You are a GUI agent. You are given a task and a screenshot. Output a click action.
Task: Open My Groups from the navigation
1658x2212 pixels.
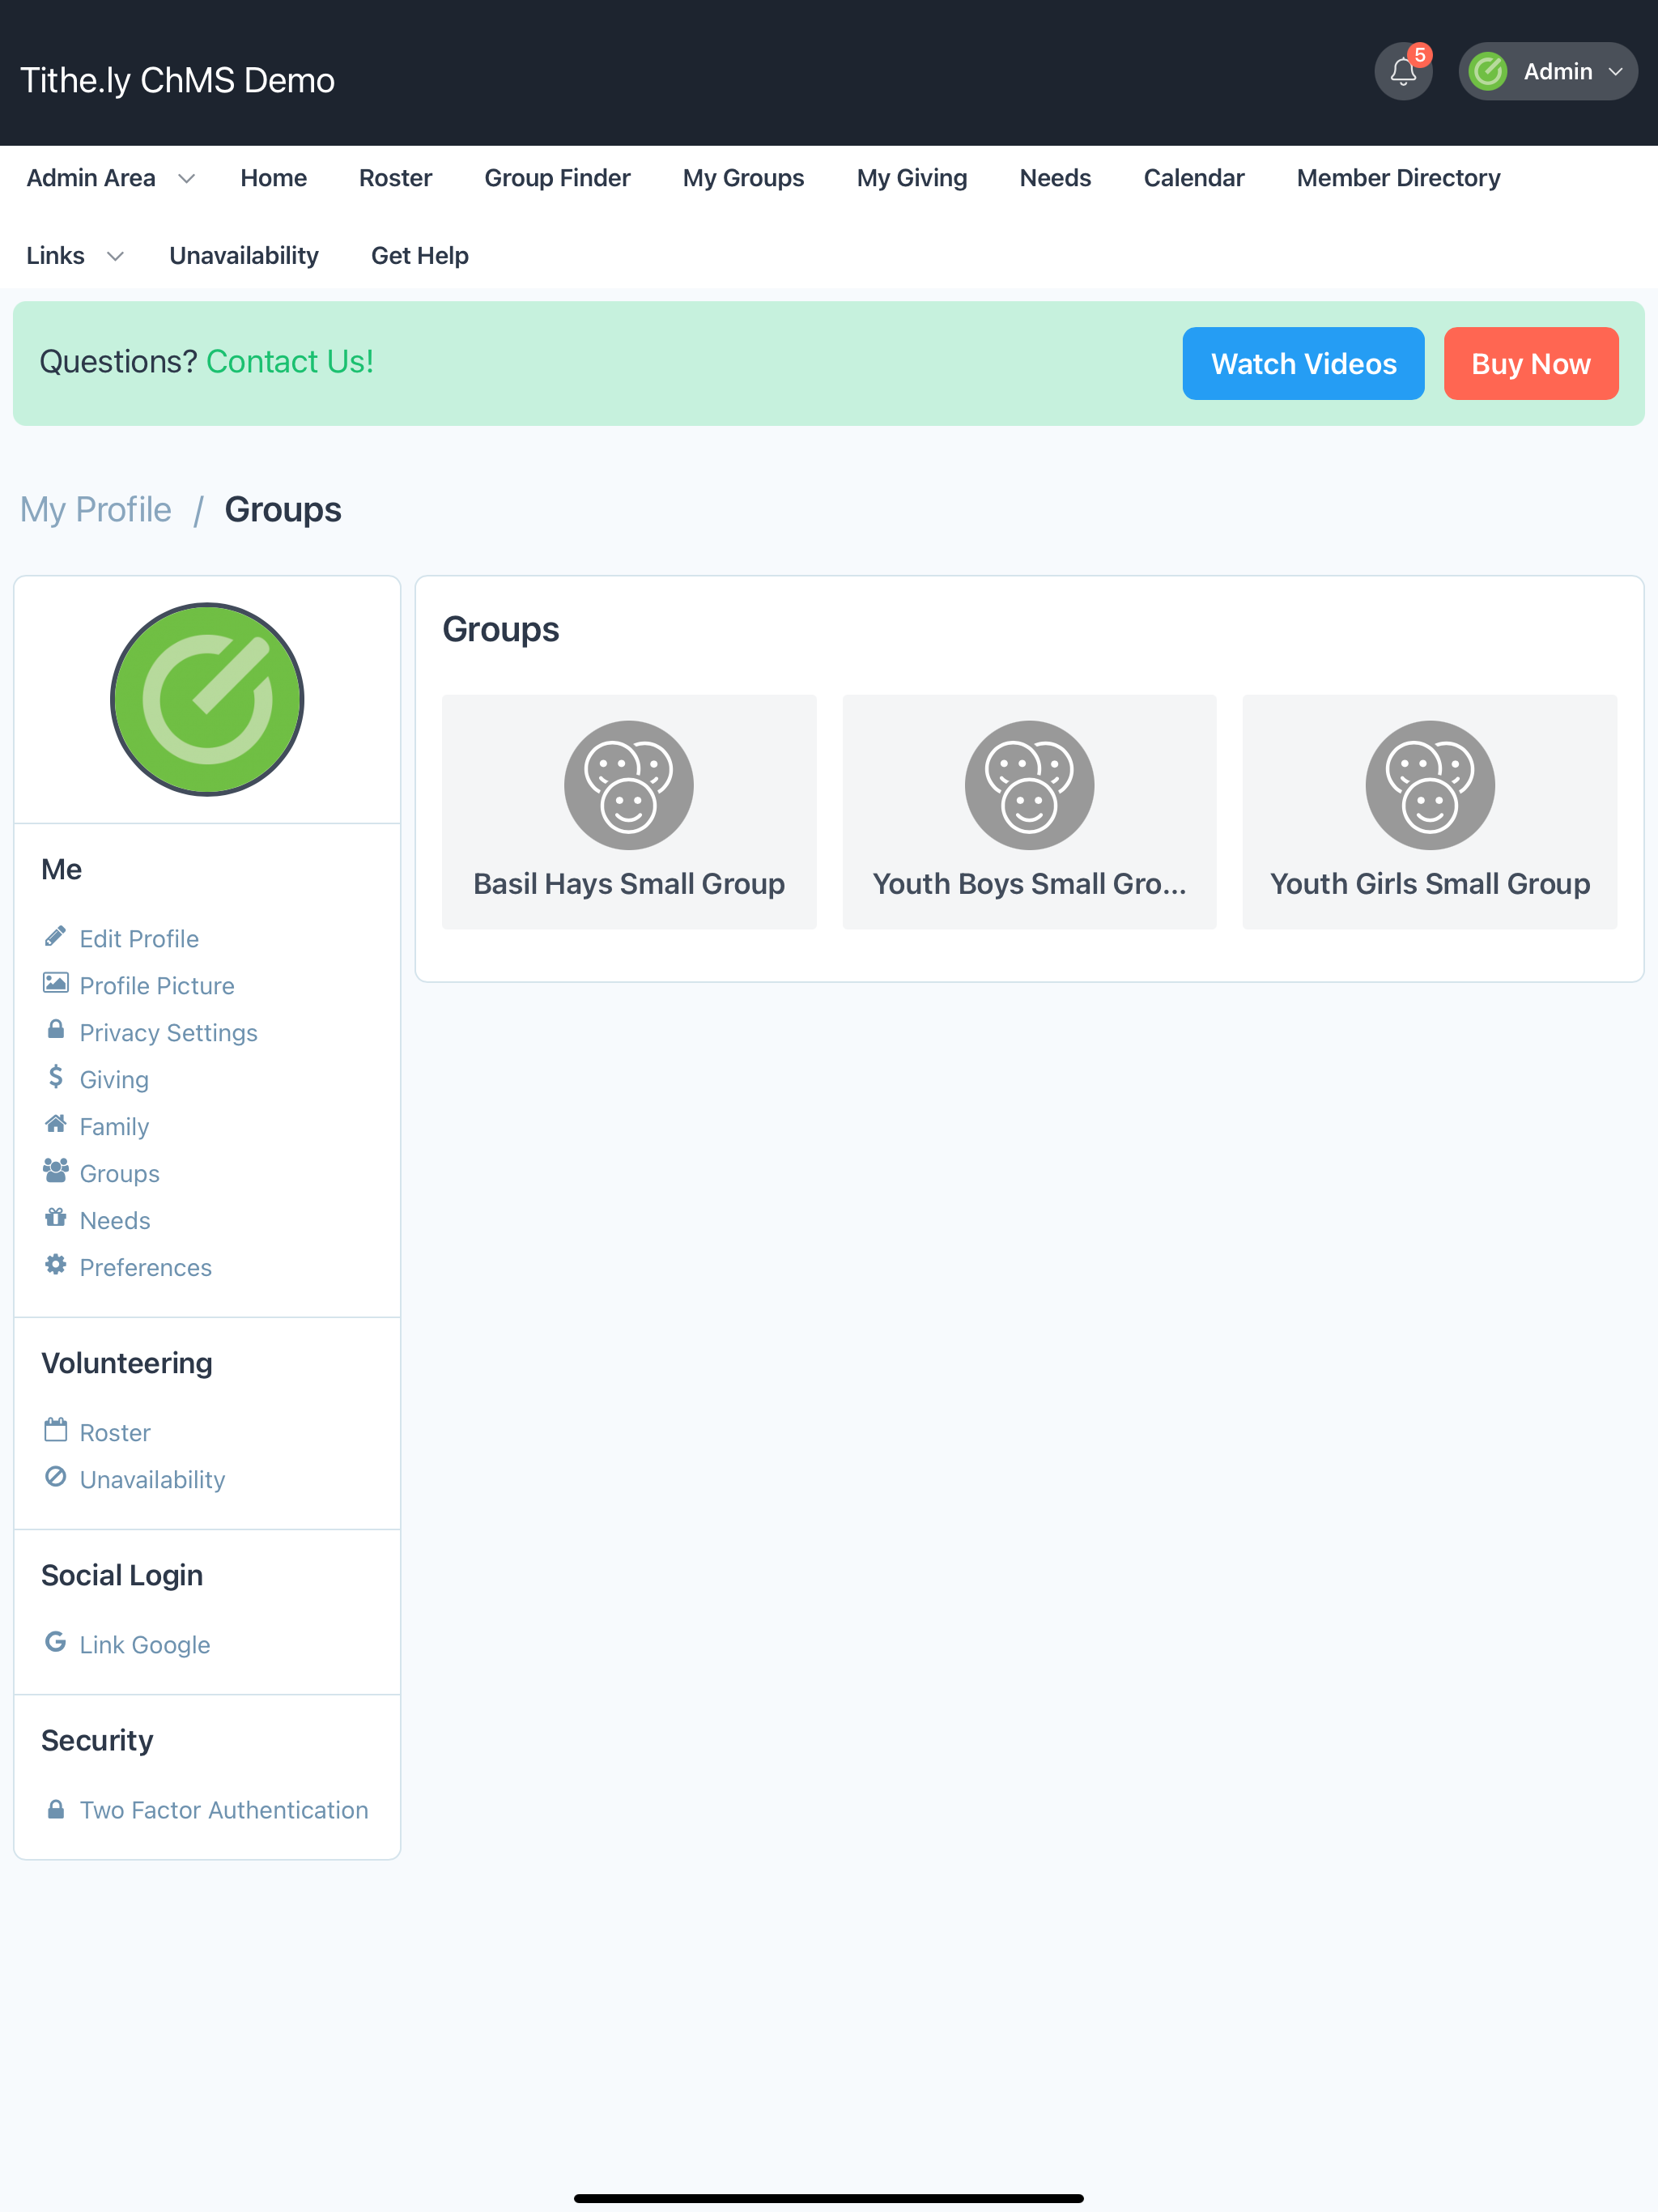(x=743, y=178)
